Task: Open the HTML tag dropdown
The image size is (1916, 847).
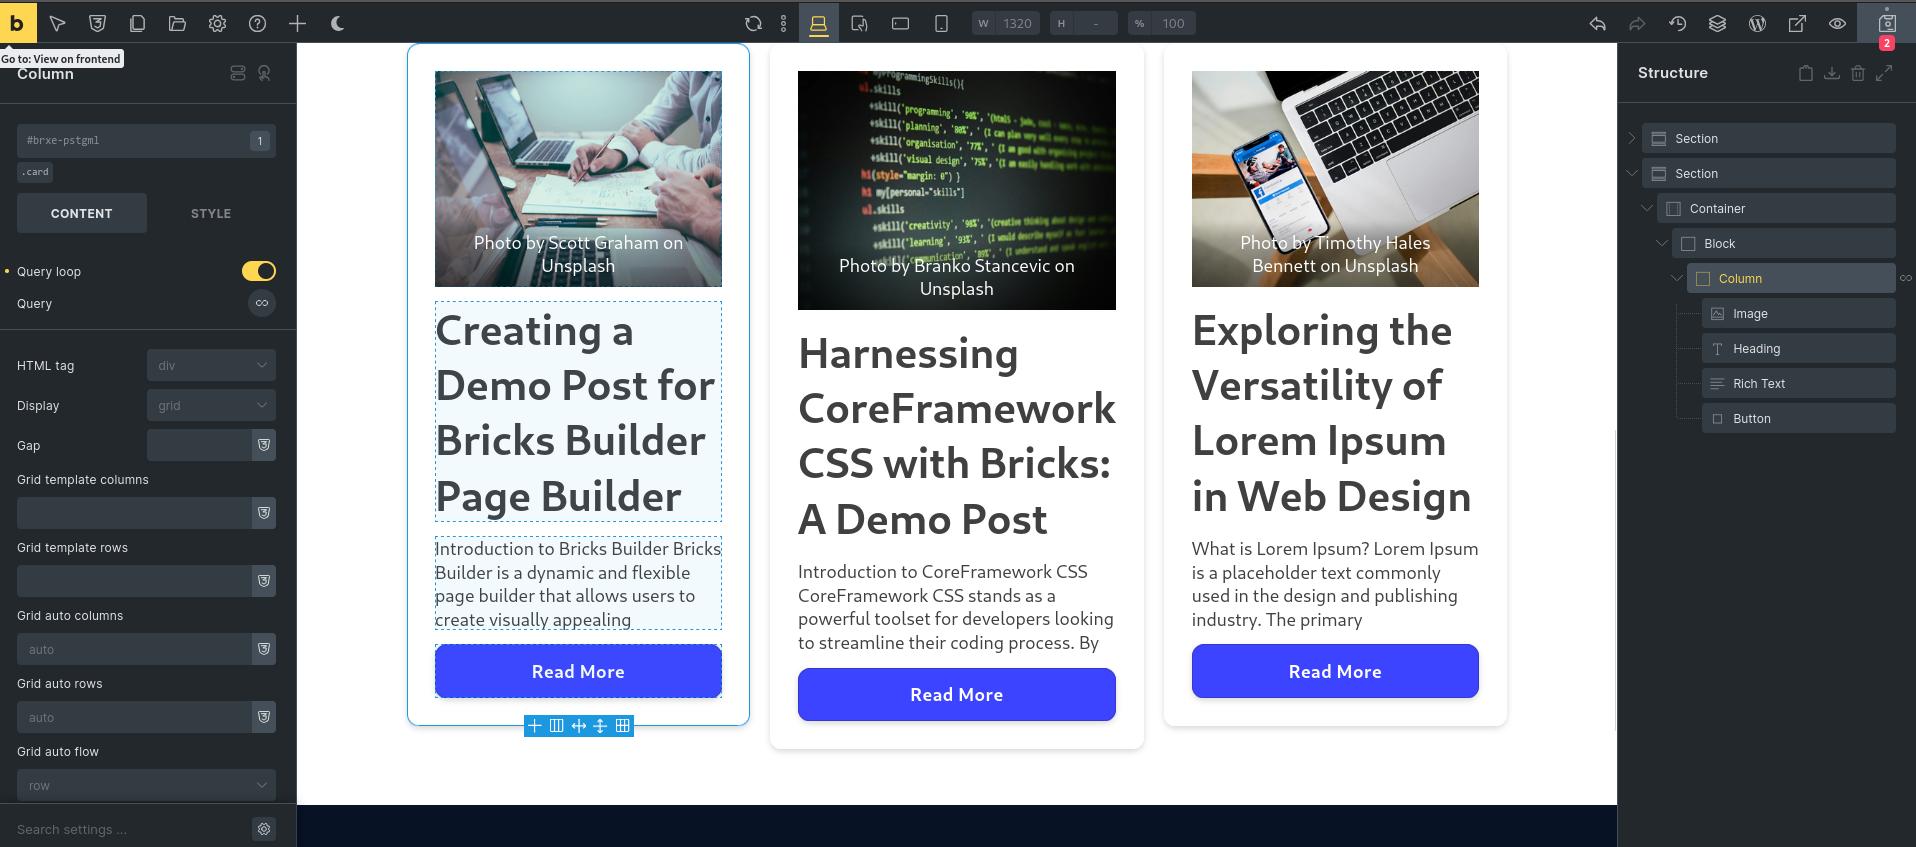Action: (x=211, y=366)
